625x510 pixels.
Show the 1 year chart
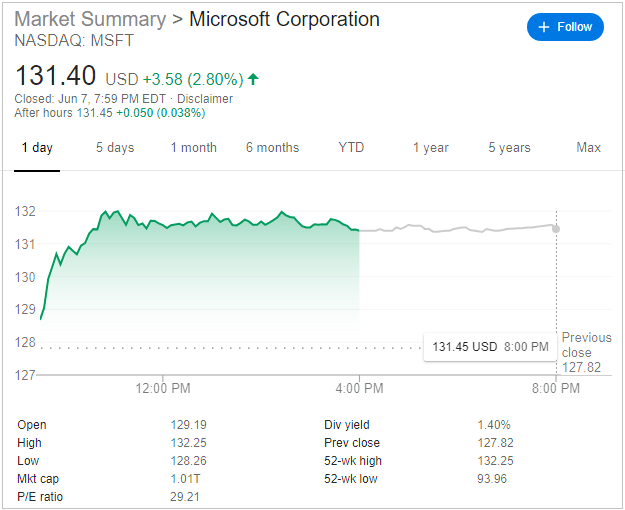pos(431,148)
